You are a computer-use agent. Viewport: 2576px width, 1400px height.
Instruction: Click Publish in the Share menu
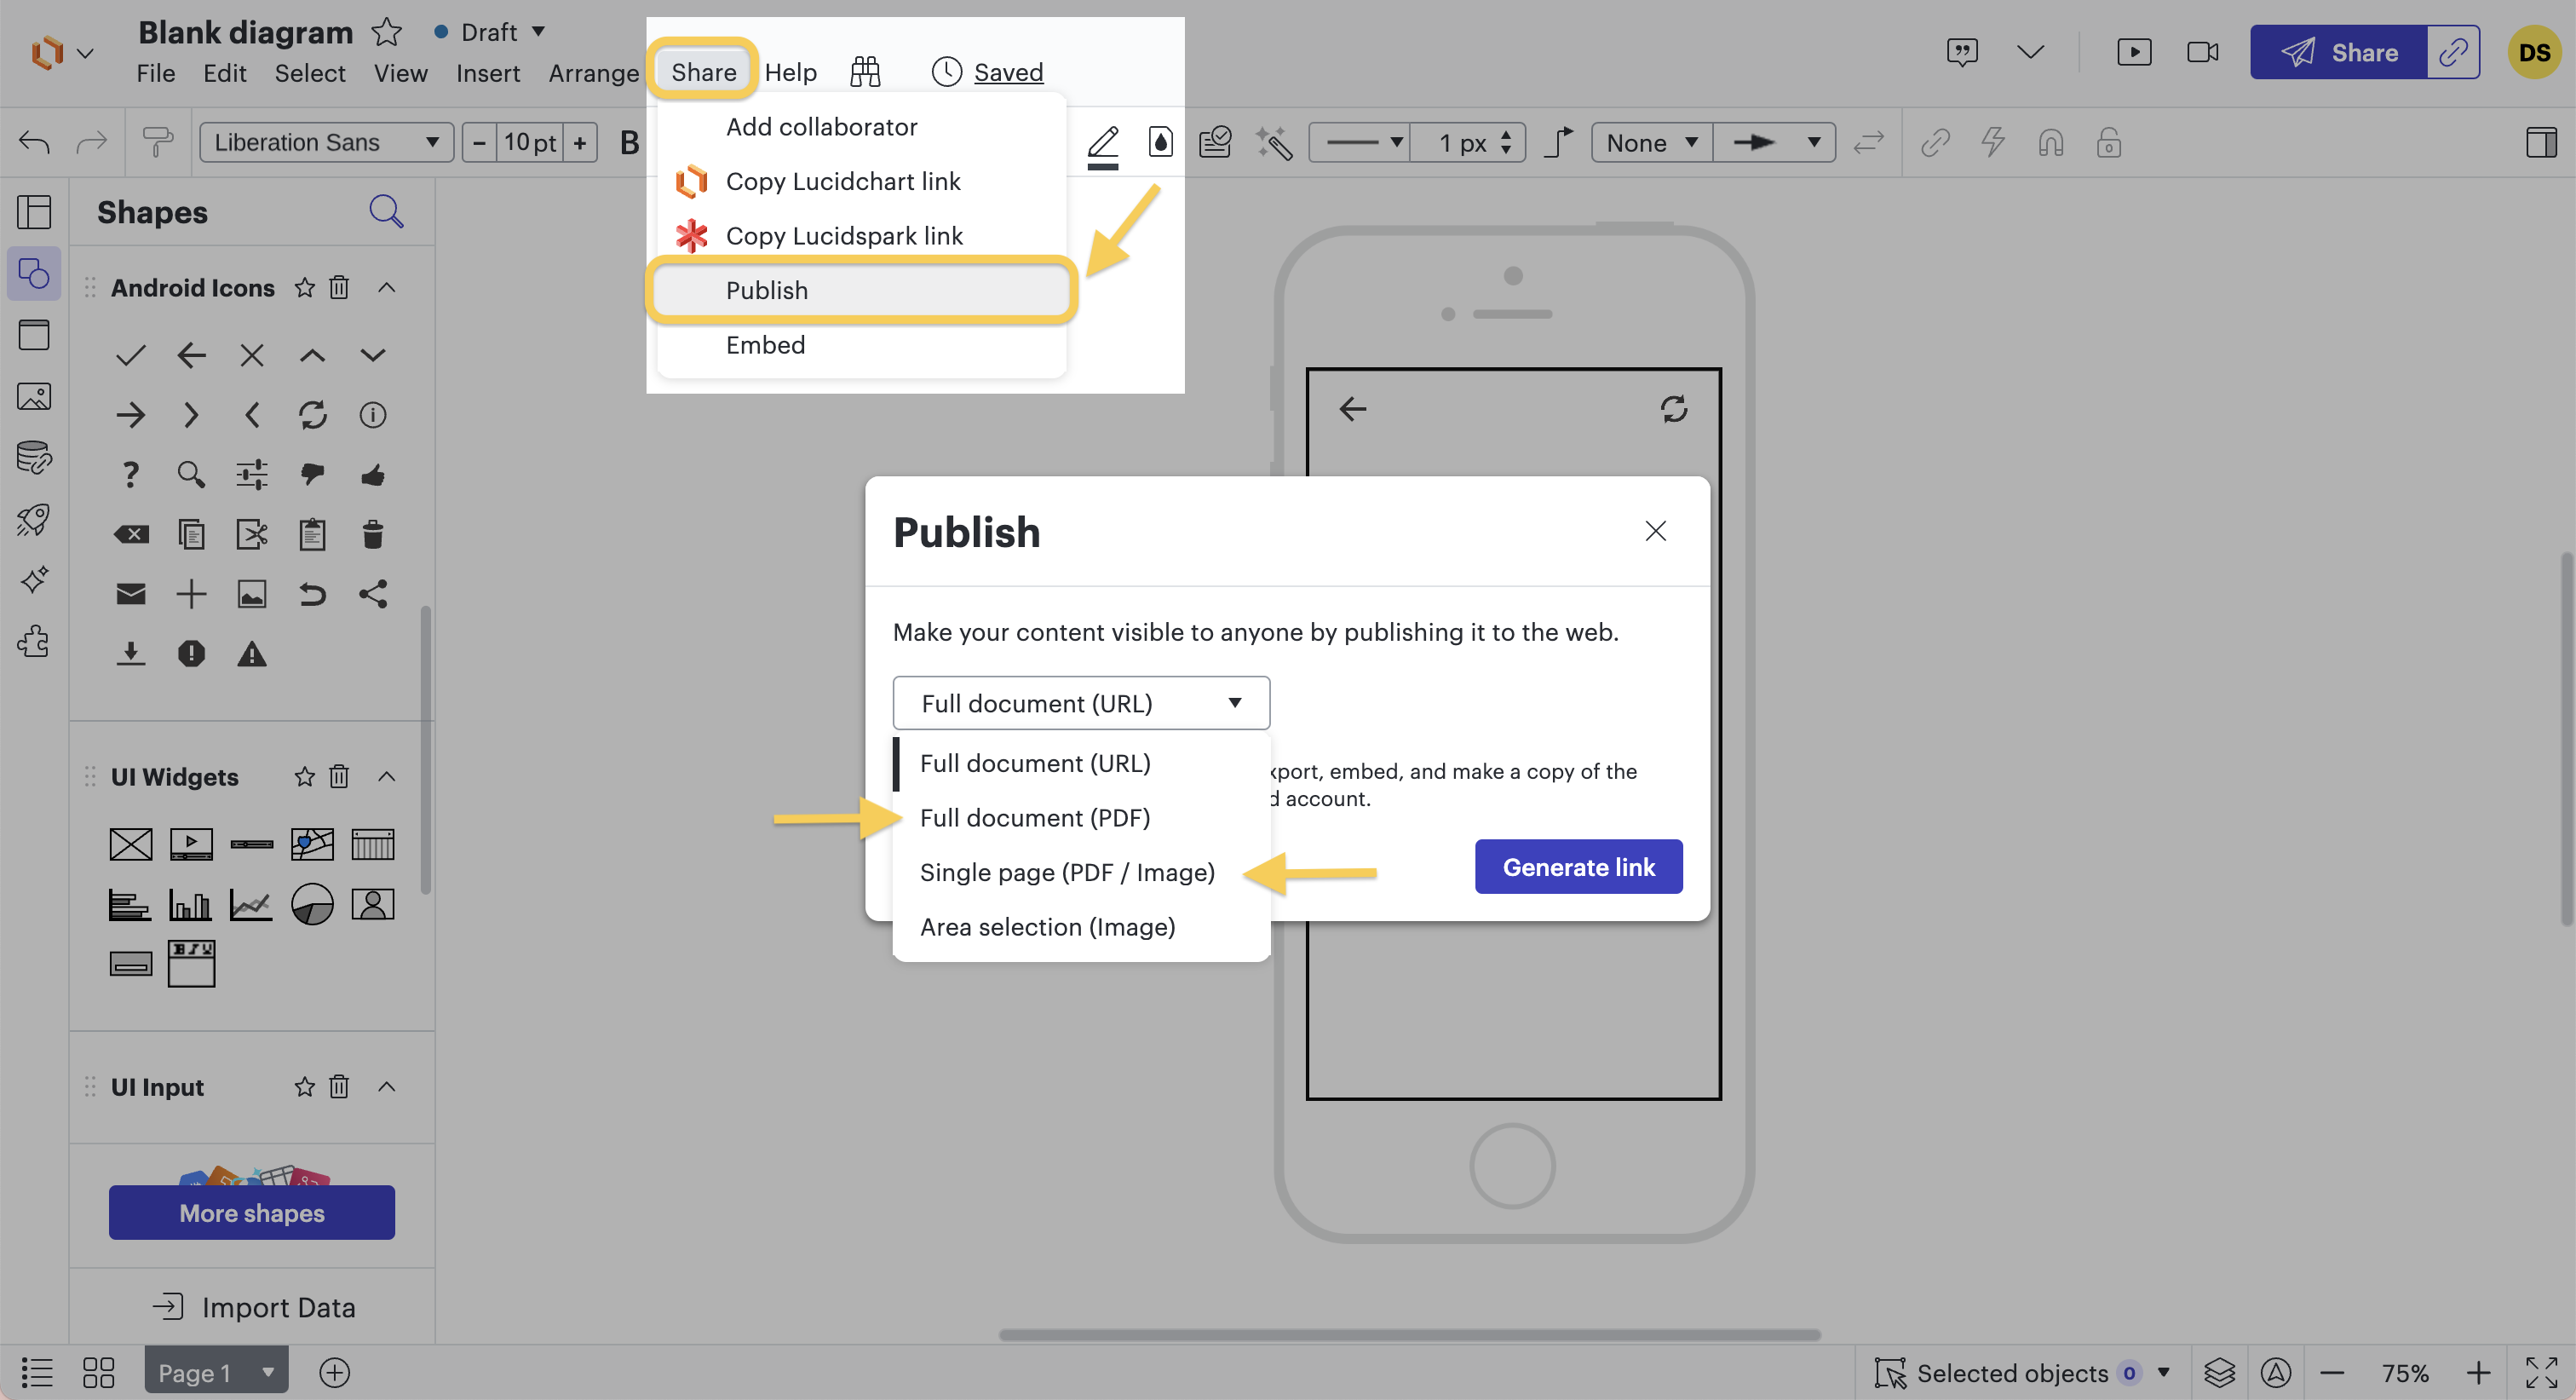tap(765, 290)
